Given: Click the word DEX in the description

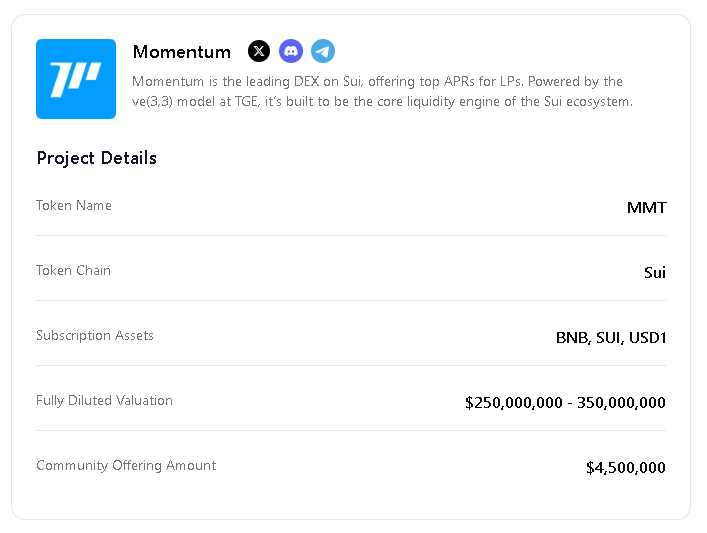Looking at the screenshot, I should 307,82.
